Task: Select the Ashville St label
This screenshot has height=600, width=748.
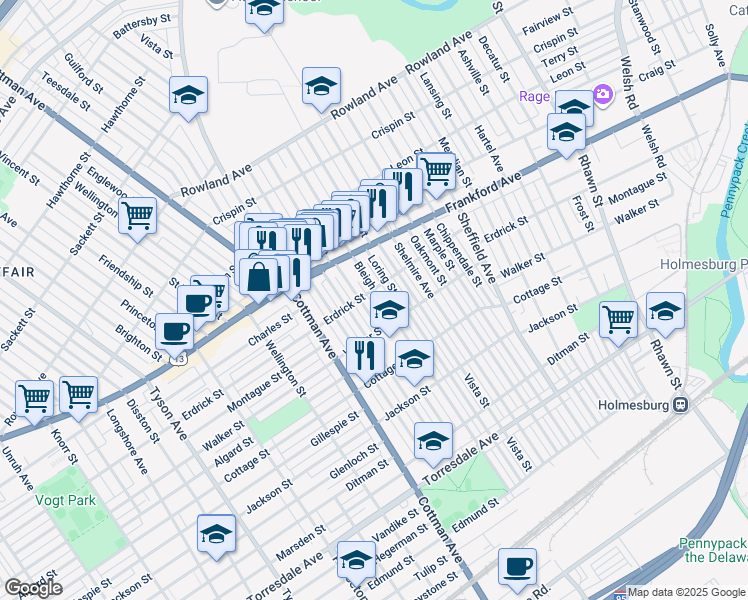Action: click(473, 72)
